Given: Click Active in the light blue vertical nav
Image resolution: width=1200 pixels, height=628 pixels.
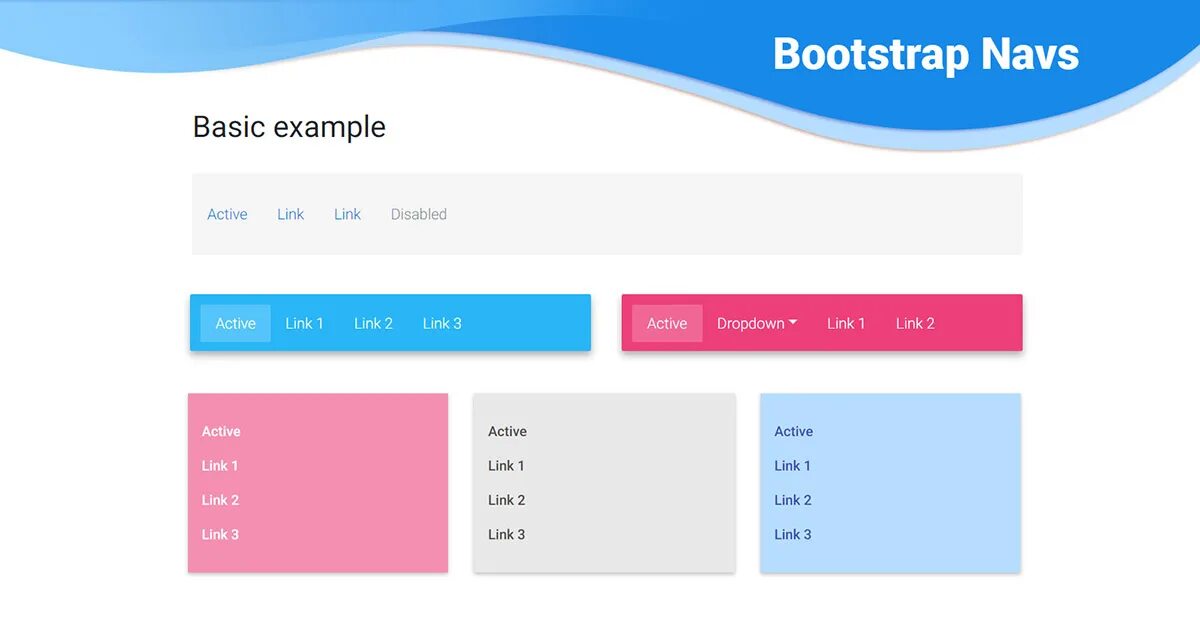Looking at the screenshot, I should click(x=794, y=431).
